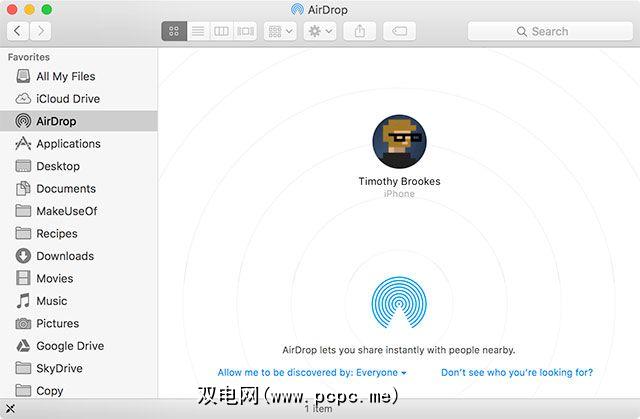640x419 pixels.
Task: Click the Pictures camera icon
Action: 23,324
